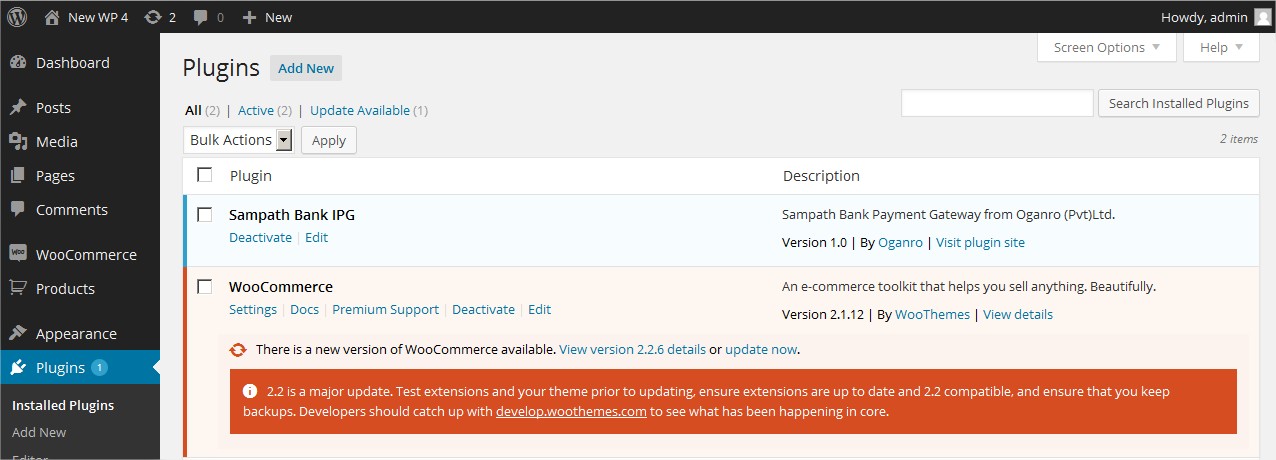Click the Posts pushpin icon
This screenshot has width=1276, height=460.
pyautogui.click(x=18, y=107)
